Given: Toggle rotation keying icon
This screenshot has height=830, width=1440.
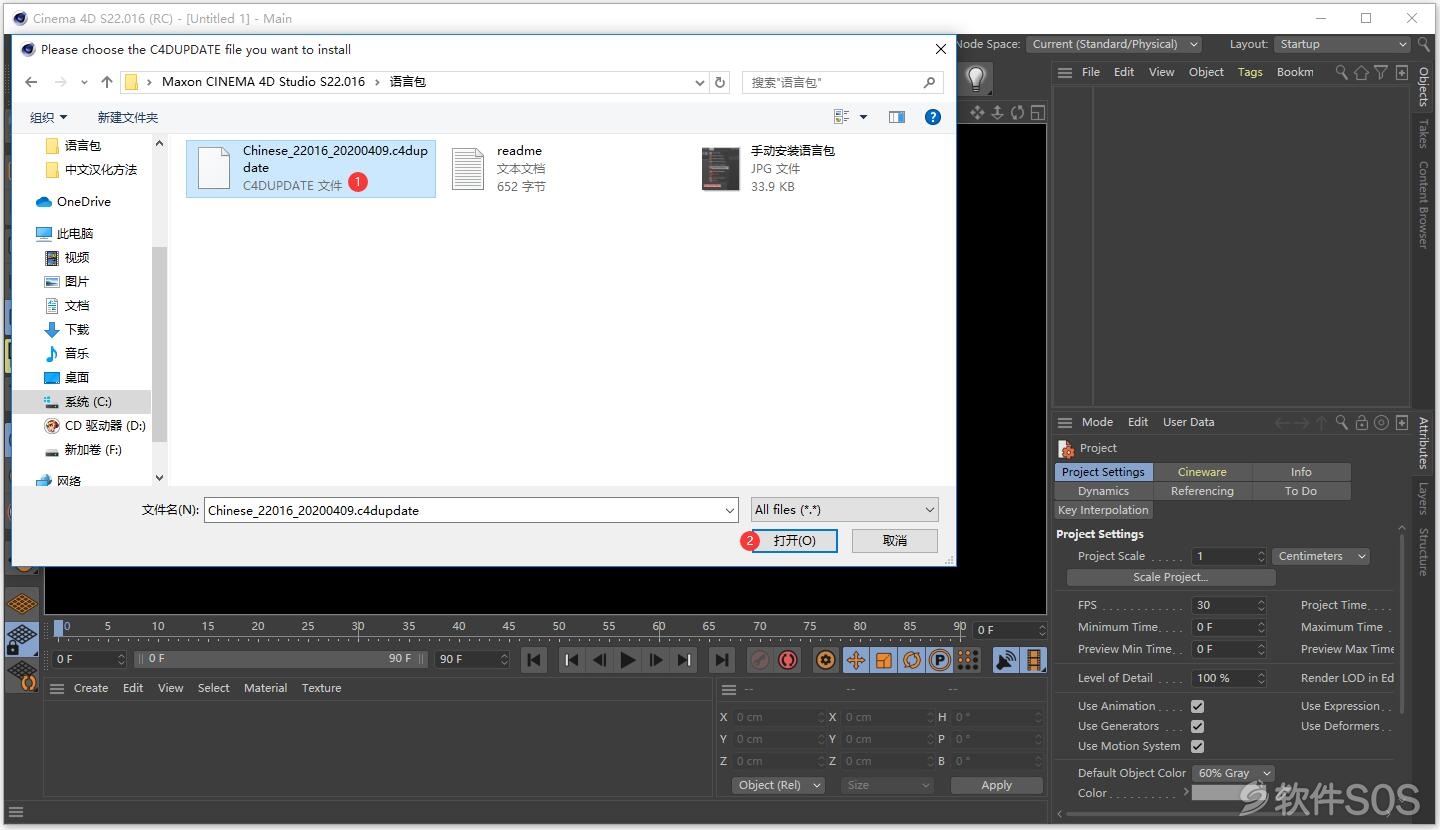Looking at the screenshot, I should 912,660.
